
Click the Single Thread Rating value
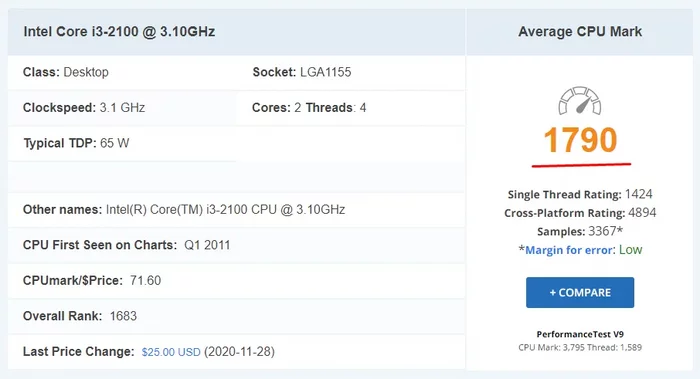(639, 194)
